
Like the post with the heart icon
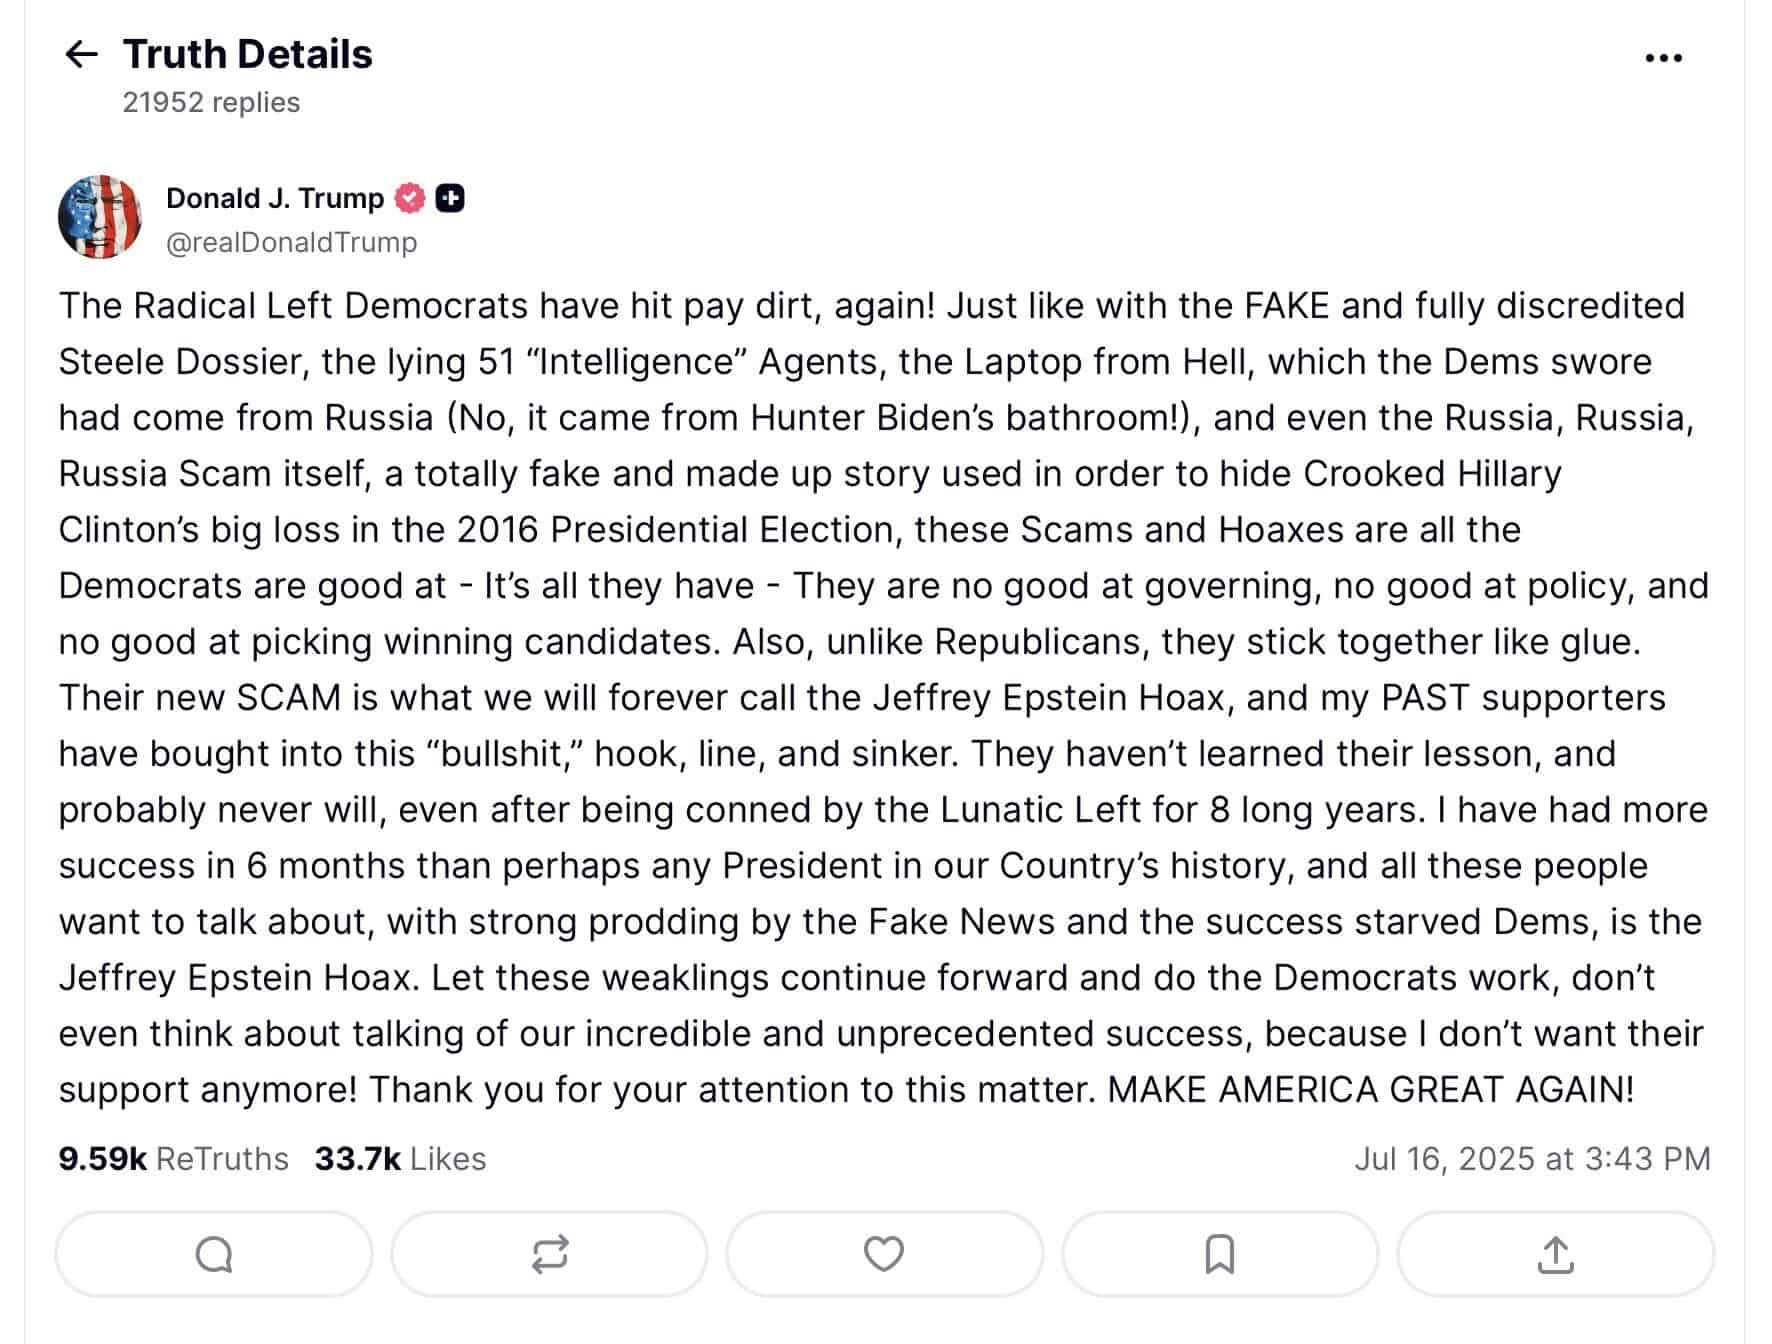click(x=884, y=1254)
